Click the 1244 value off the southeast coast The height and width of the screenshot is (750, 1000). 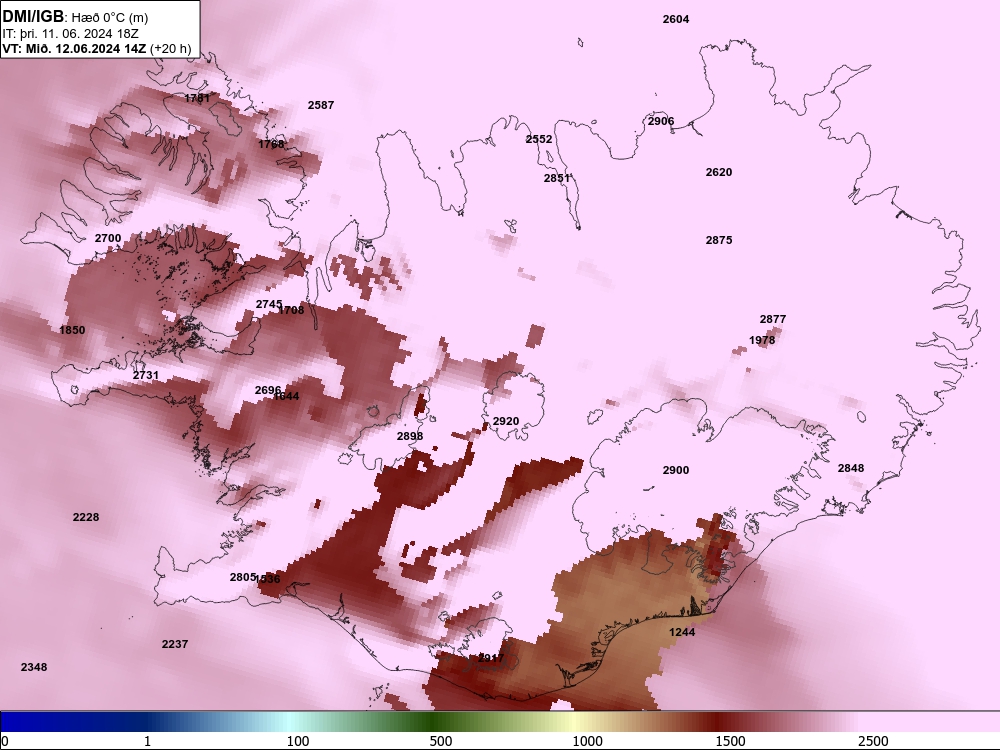(682, 632)
